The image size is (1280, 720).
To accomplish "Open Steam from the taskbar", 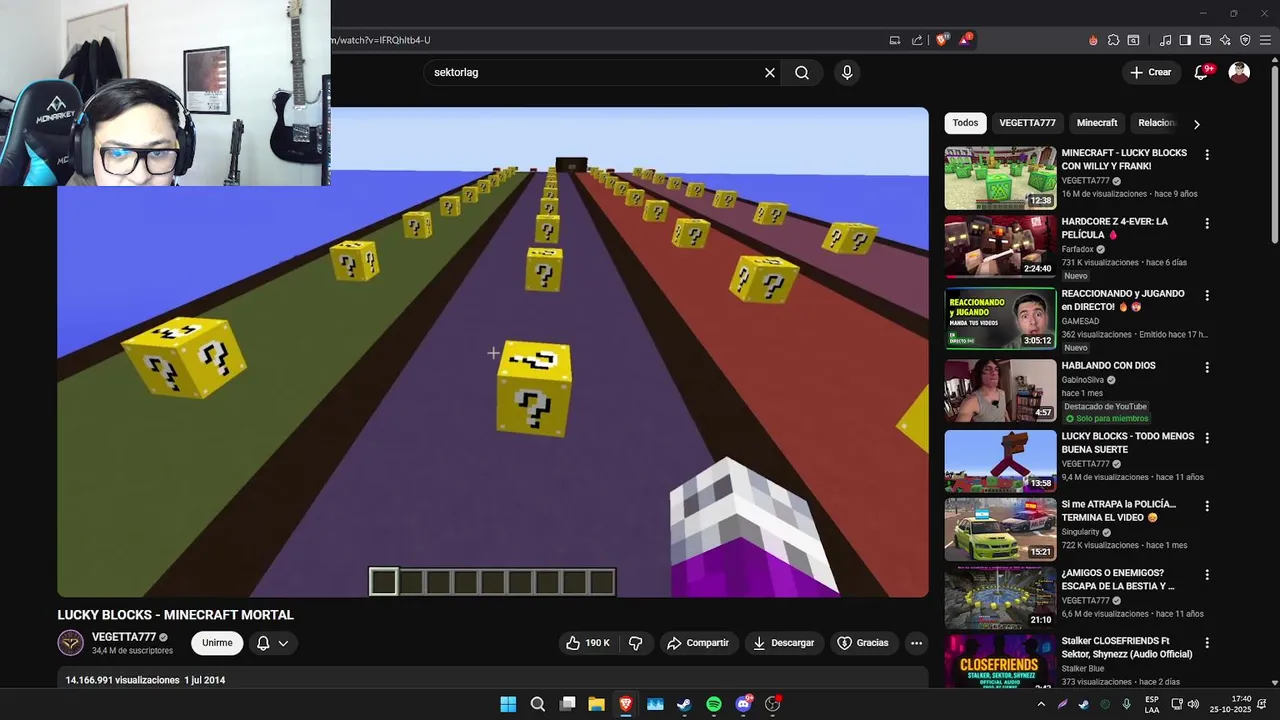I will [x=684, y=704].
